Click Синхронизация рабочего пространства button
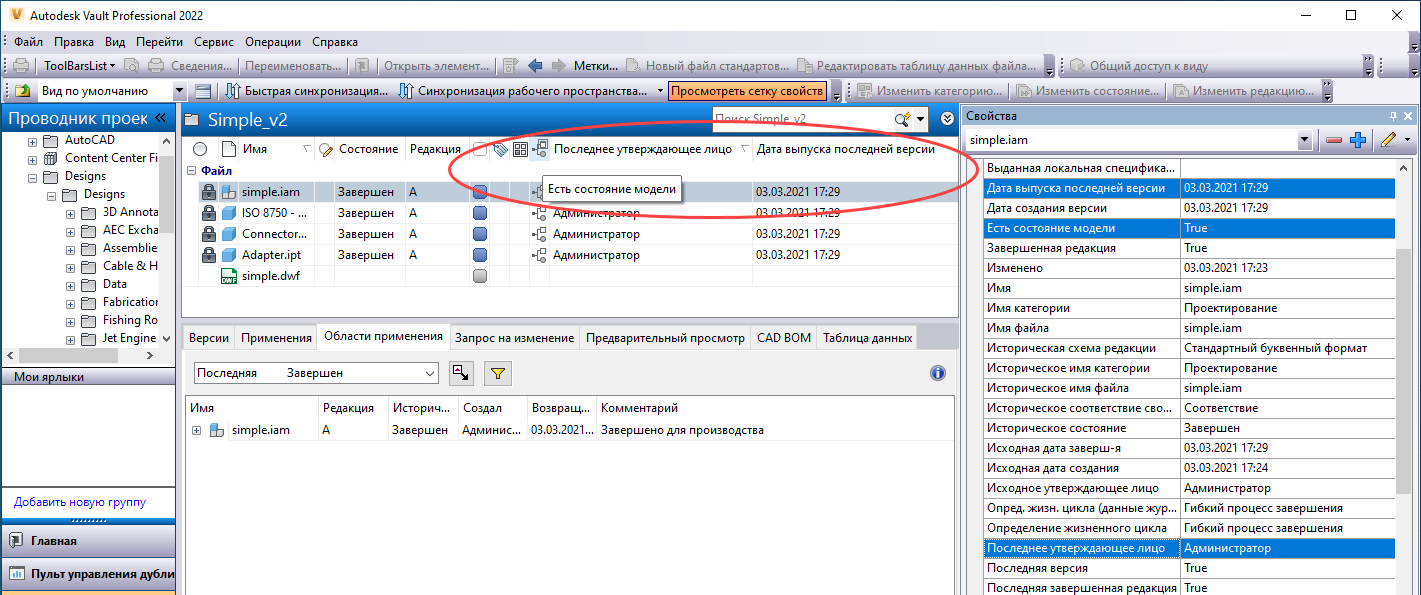Screen dimensions: 1421x595 [x=523, y=91]
